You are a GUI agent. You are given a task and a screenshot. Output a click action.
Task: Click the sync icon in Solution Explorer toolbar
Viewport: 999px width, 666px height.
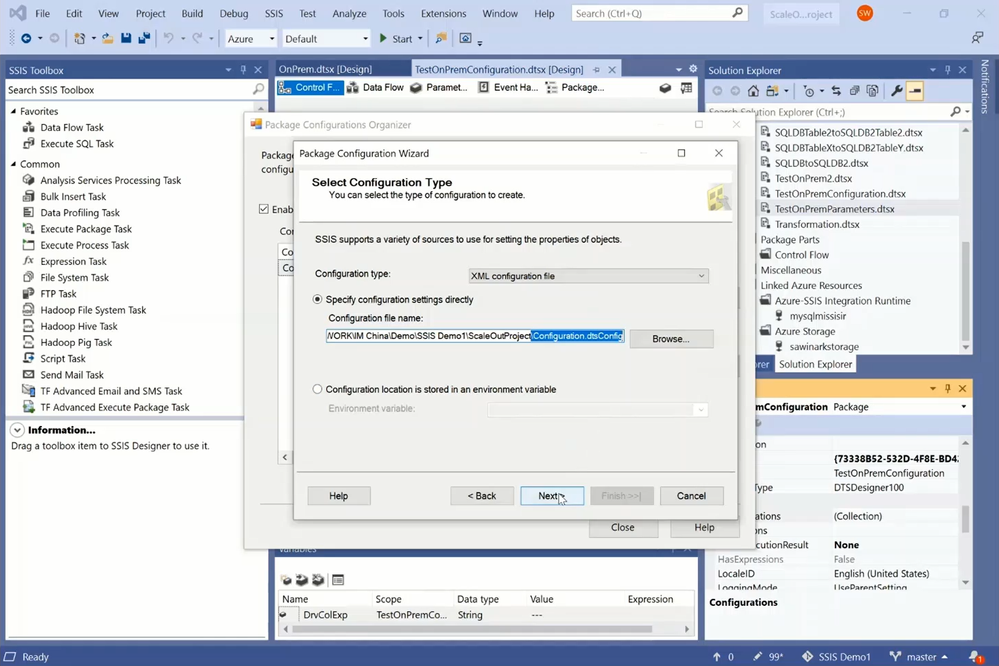836,91
